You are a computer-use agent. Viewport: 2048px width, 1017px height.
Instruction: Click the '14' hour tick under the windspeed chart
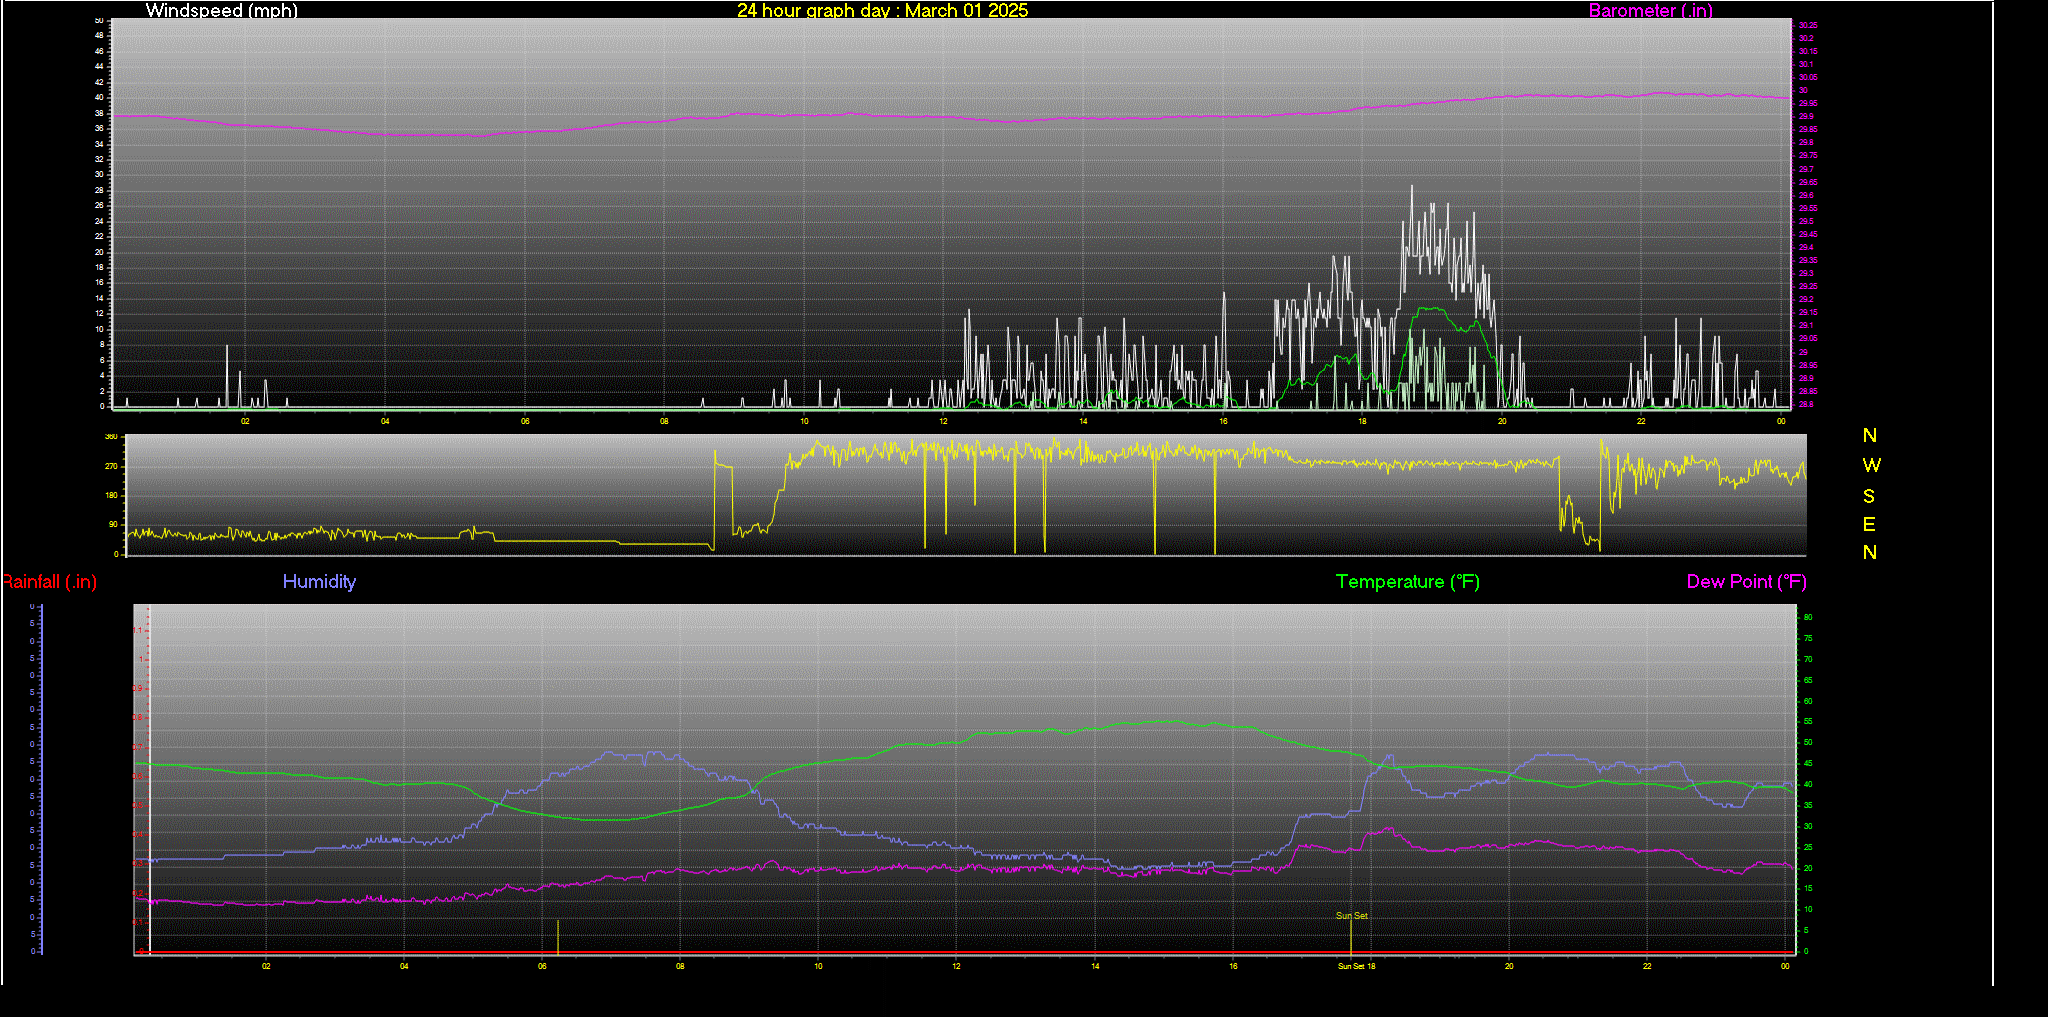tap(1083, 421)
